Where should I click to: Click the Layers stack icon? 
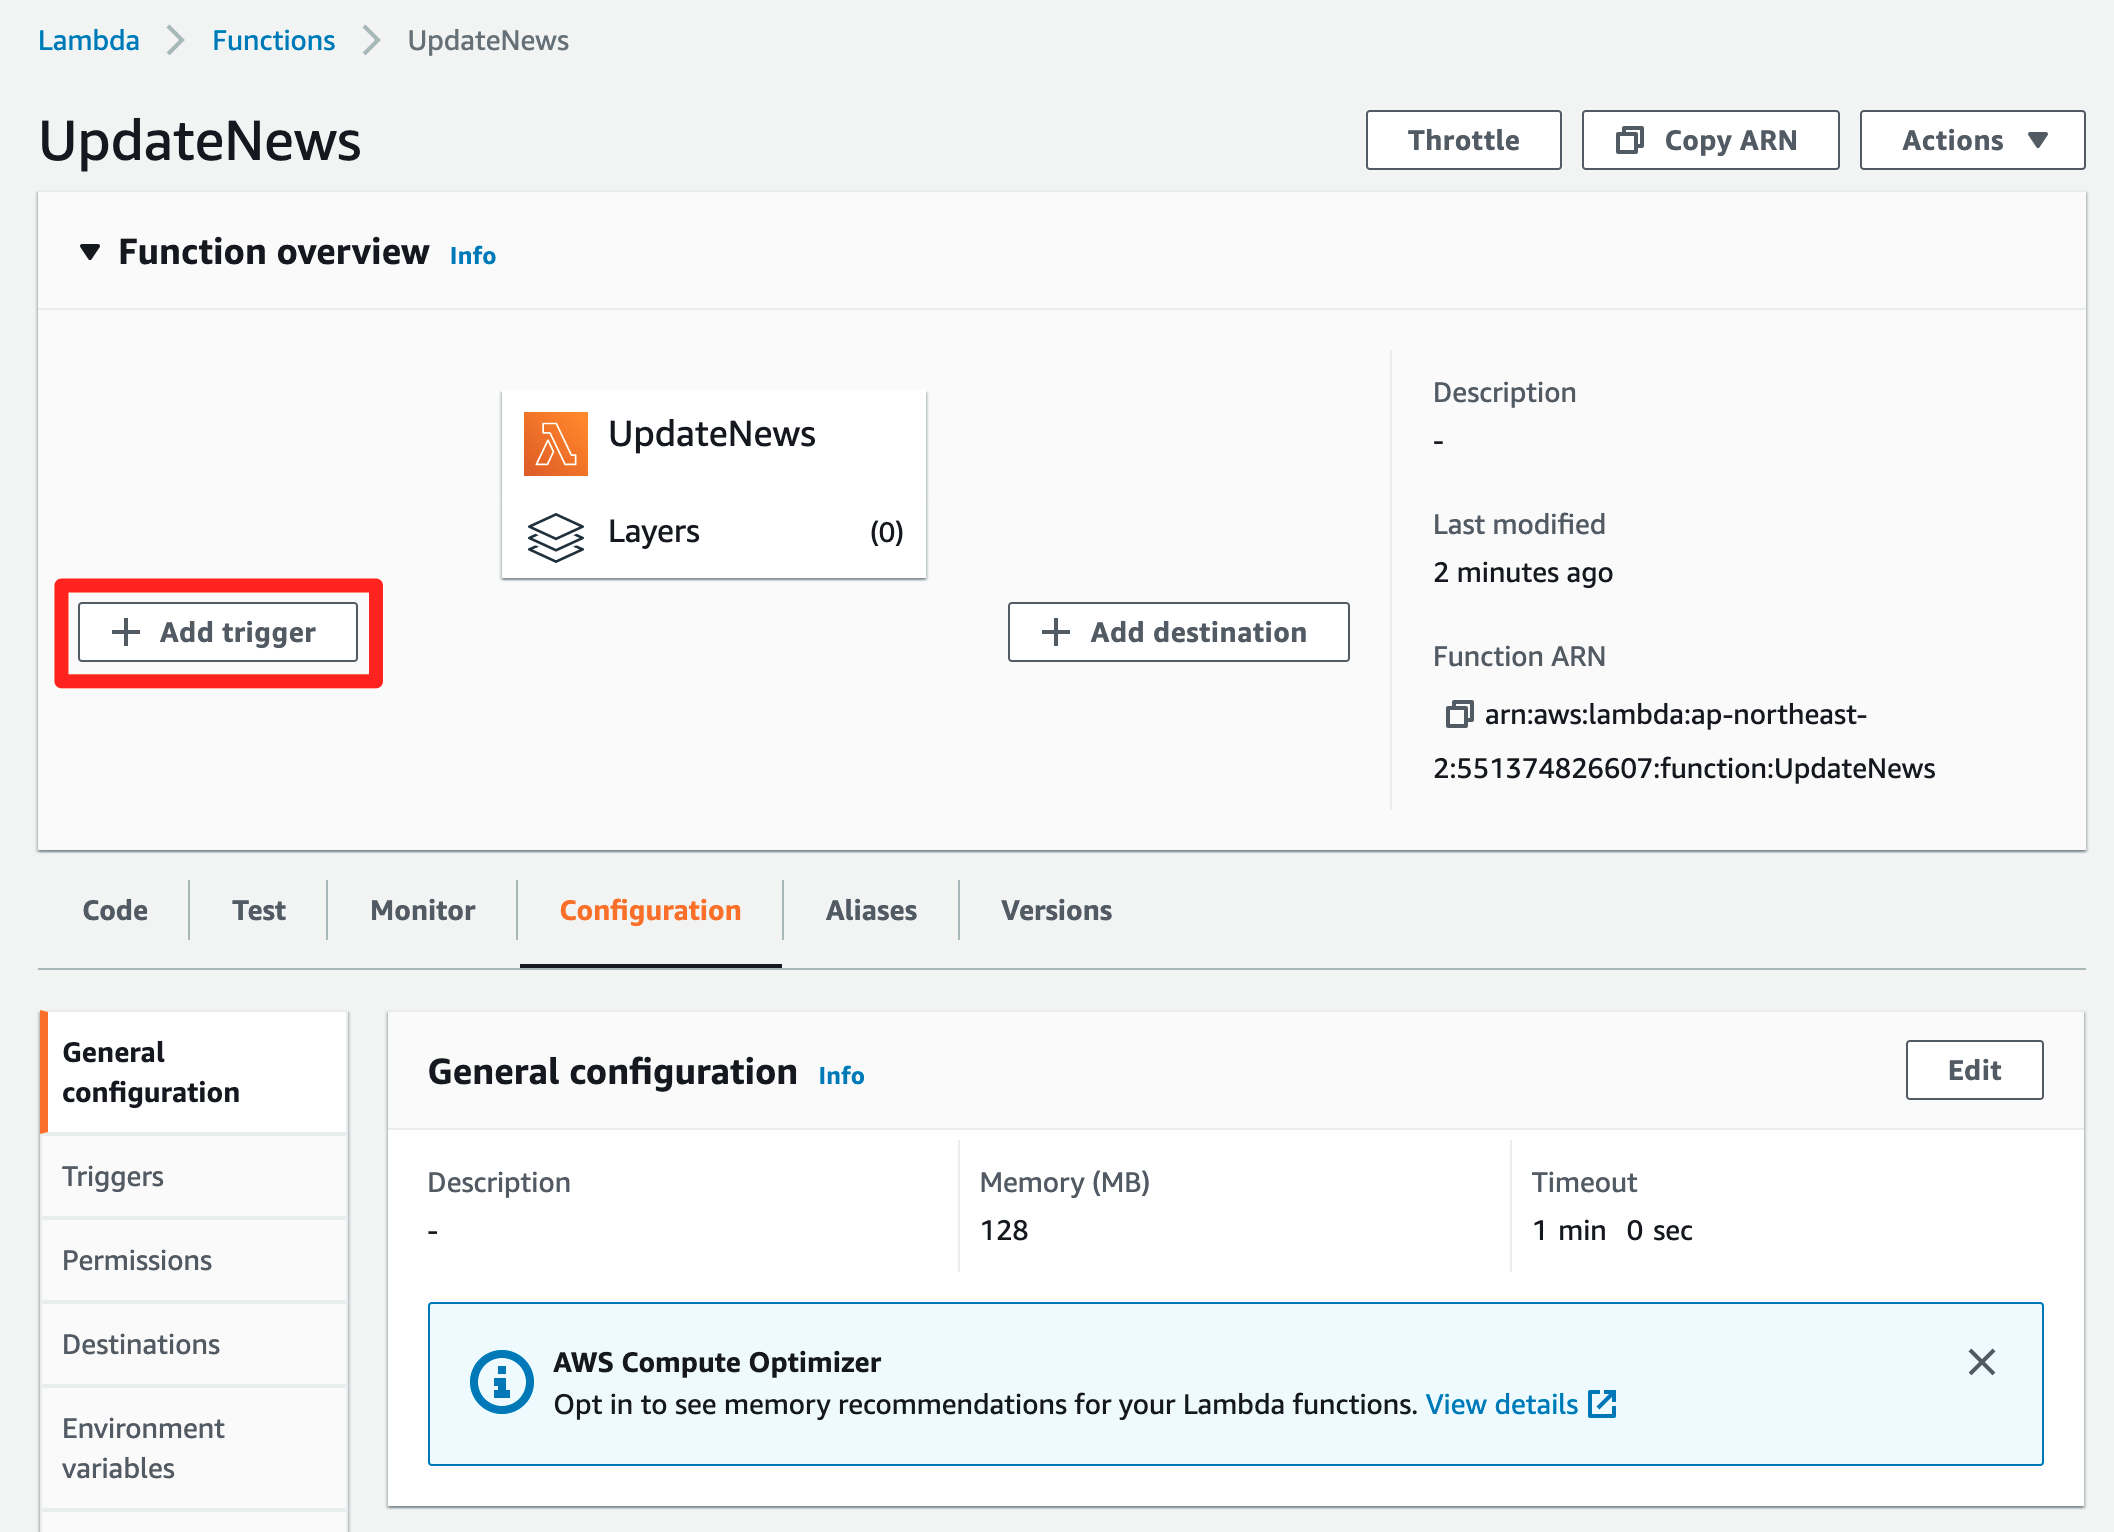tap(555, 537)
